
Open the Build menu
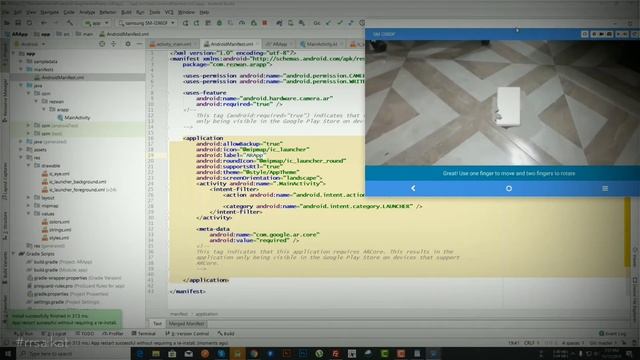click(127, 12)
